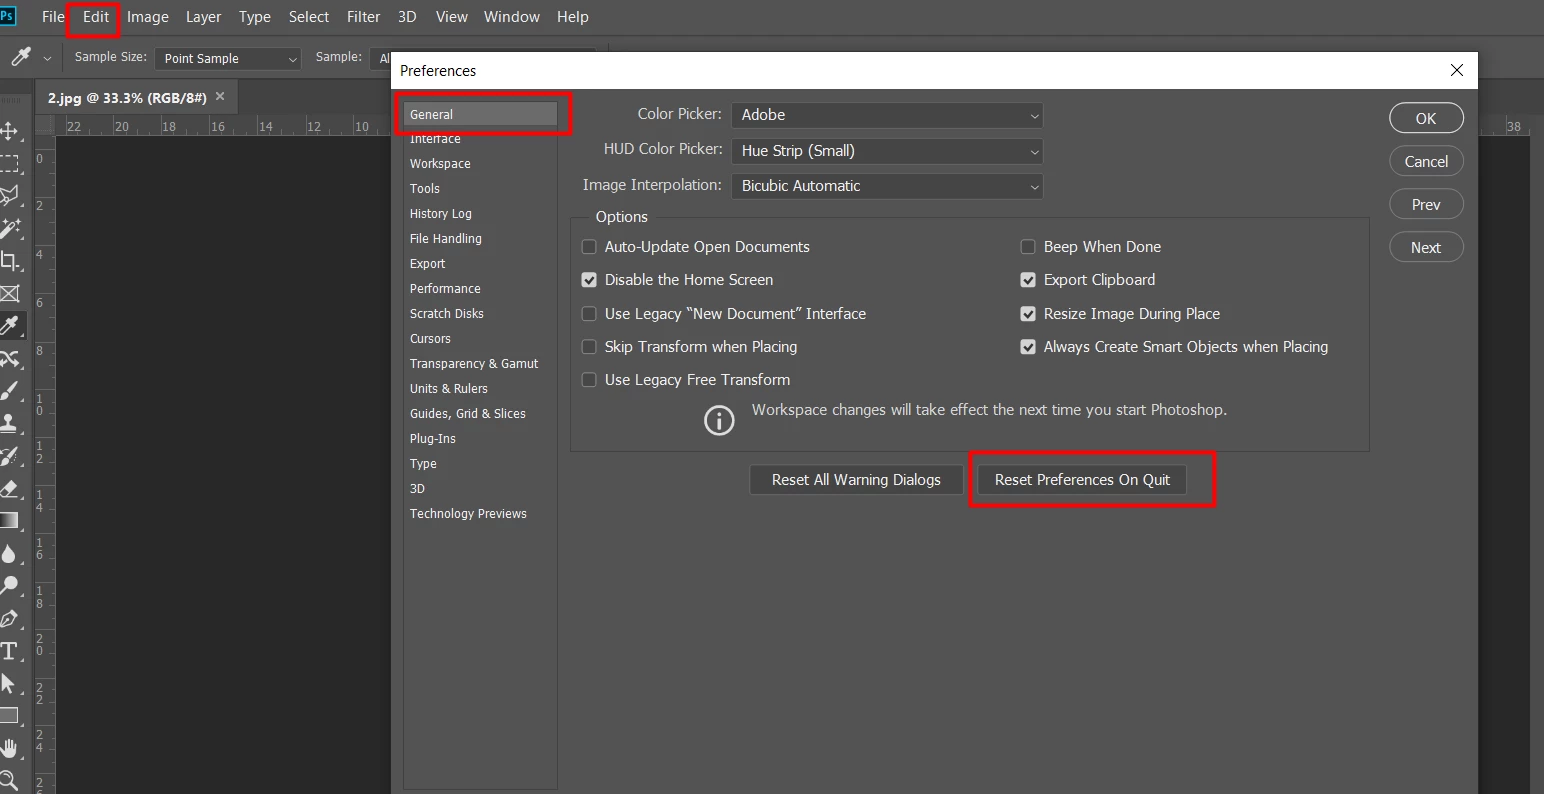Select the Content-Aware Move tool

tap(10, 358)
